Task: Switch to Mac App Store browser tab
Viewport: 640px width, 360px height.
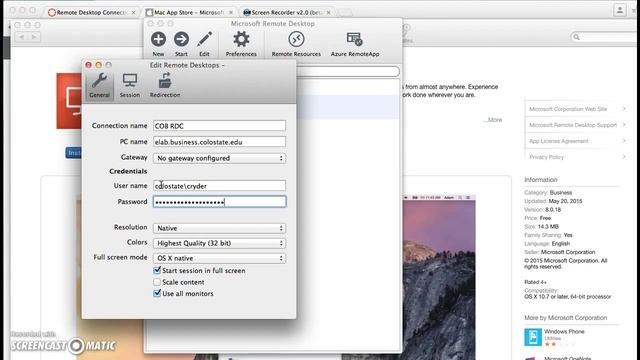Action: (189, 13)
